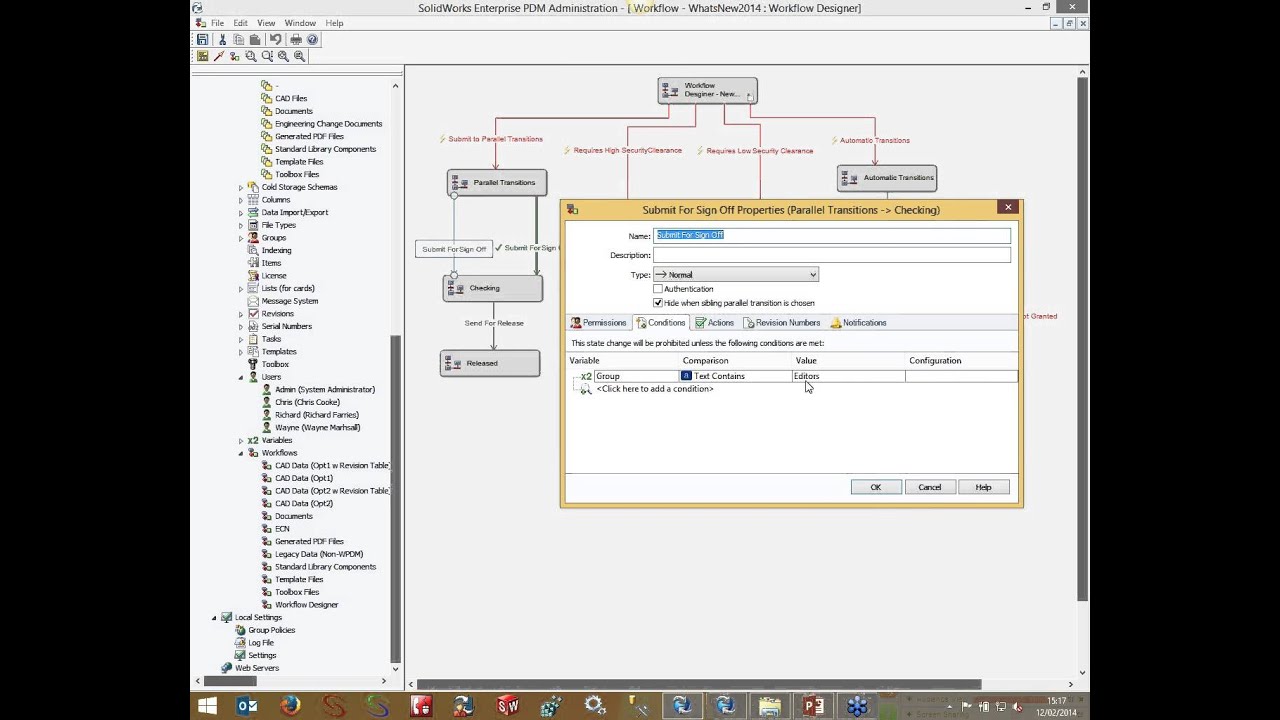
Task: Select ECN workflow in the tree
Action: click(x=282, y=529)
